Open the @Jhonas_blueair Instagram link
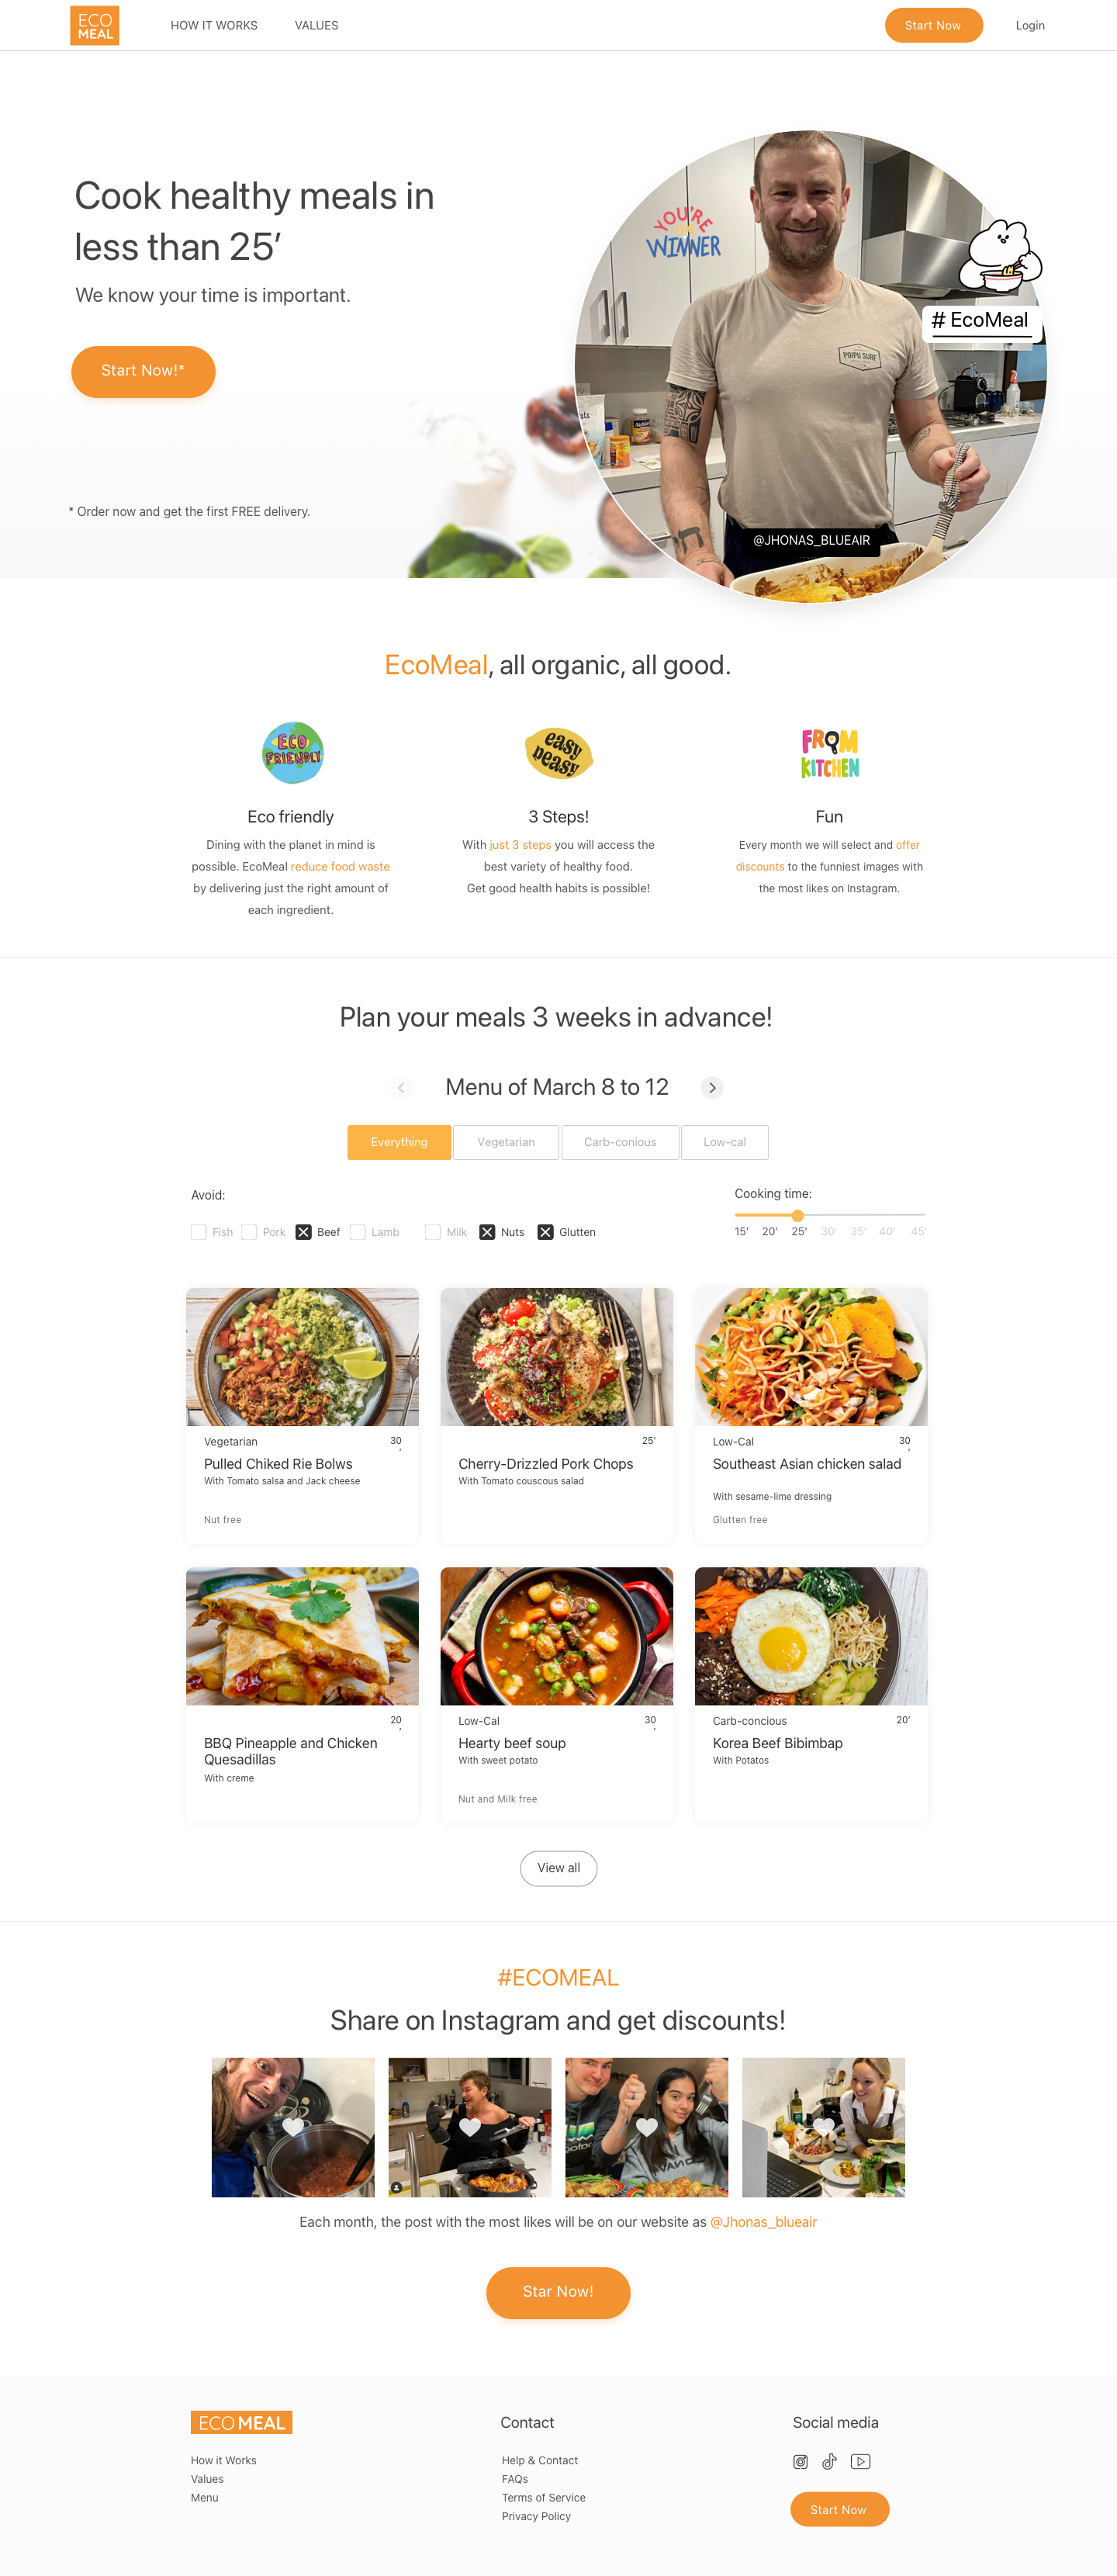 [763, 2222]
